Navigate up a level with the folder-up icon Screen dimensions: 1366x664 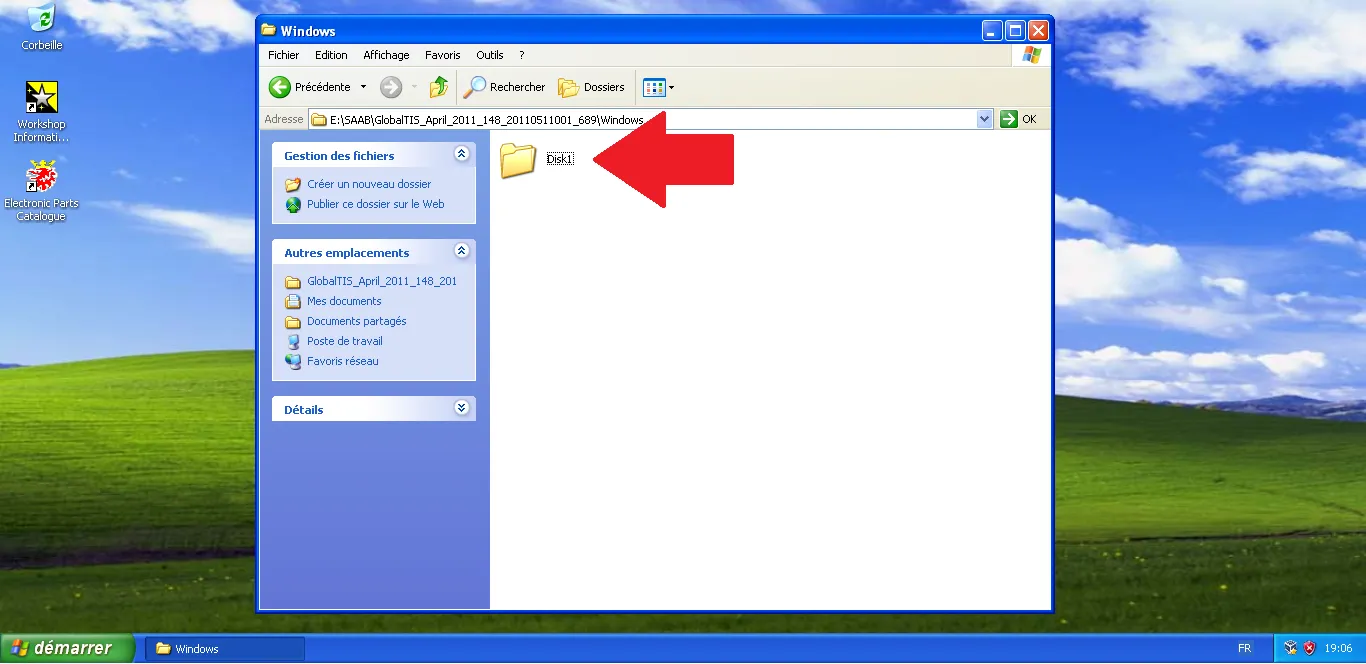(438, 87)
